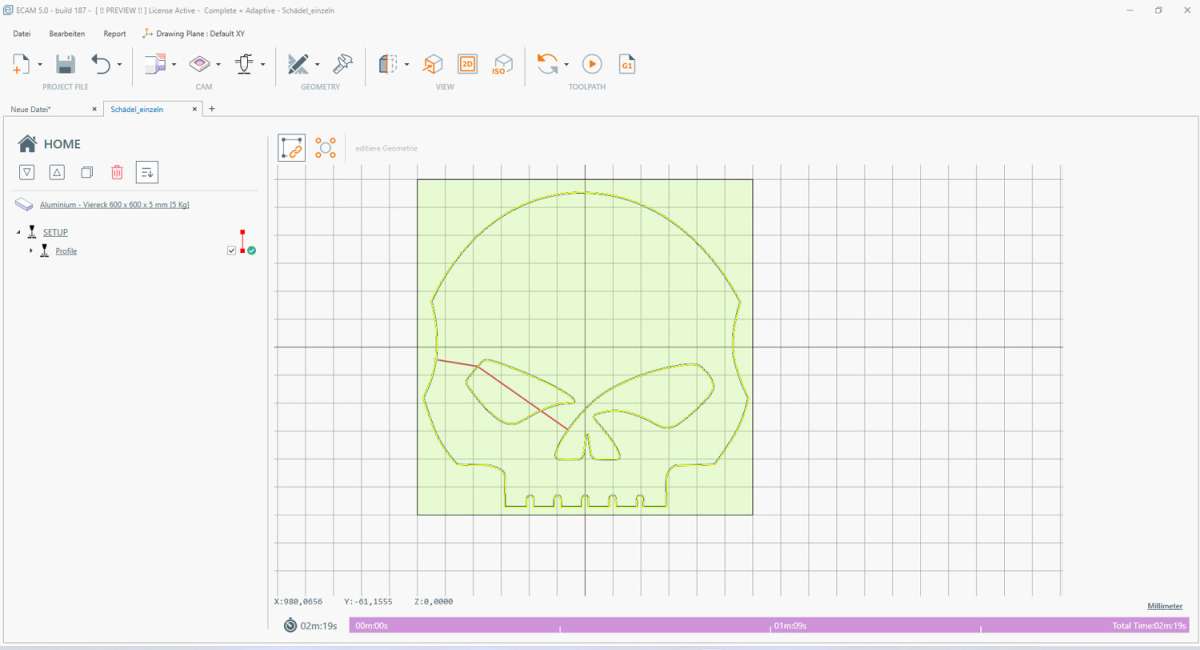
Task: Switch to the 2D view icon
Action: (x=467, y=65)
